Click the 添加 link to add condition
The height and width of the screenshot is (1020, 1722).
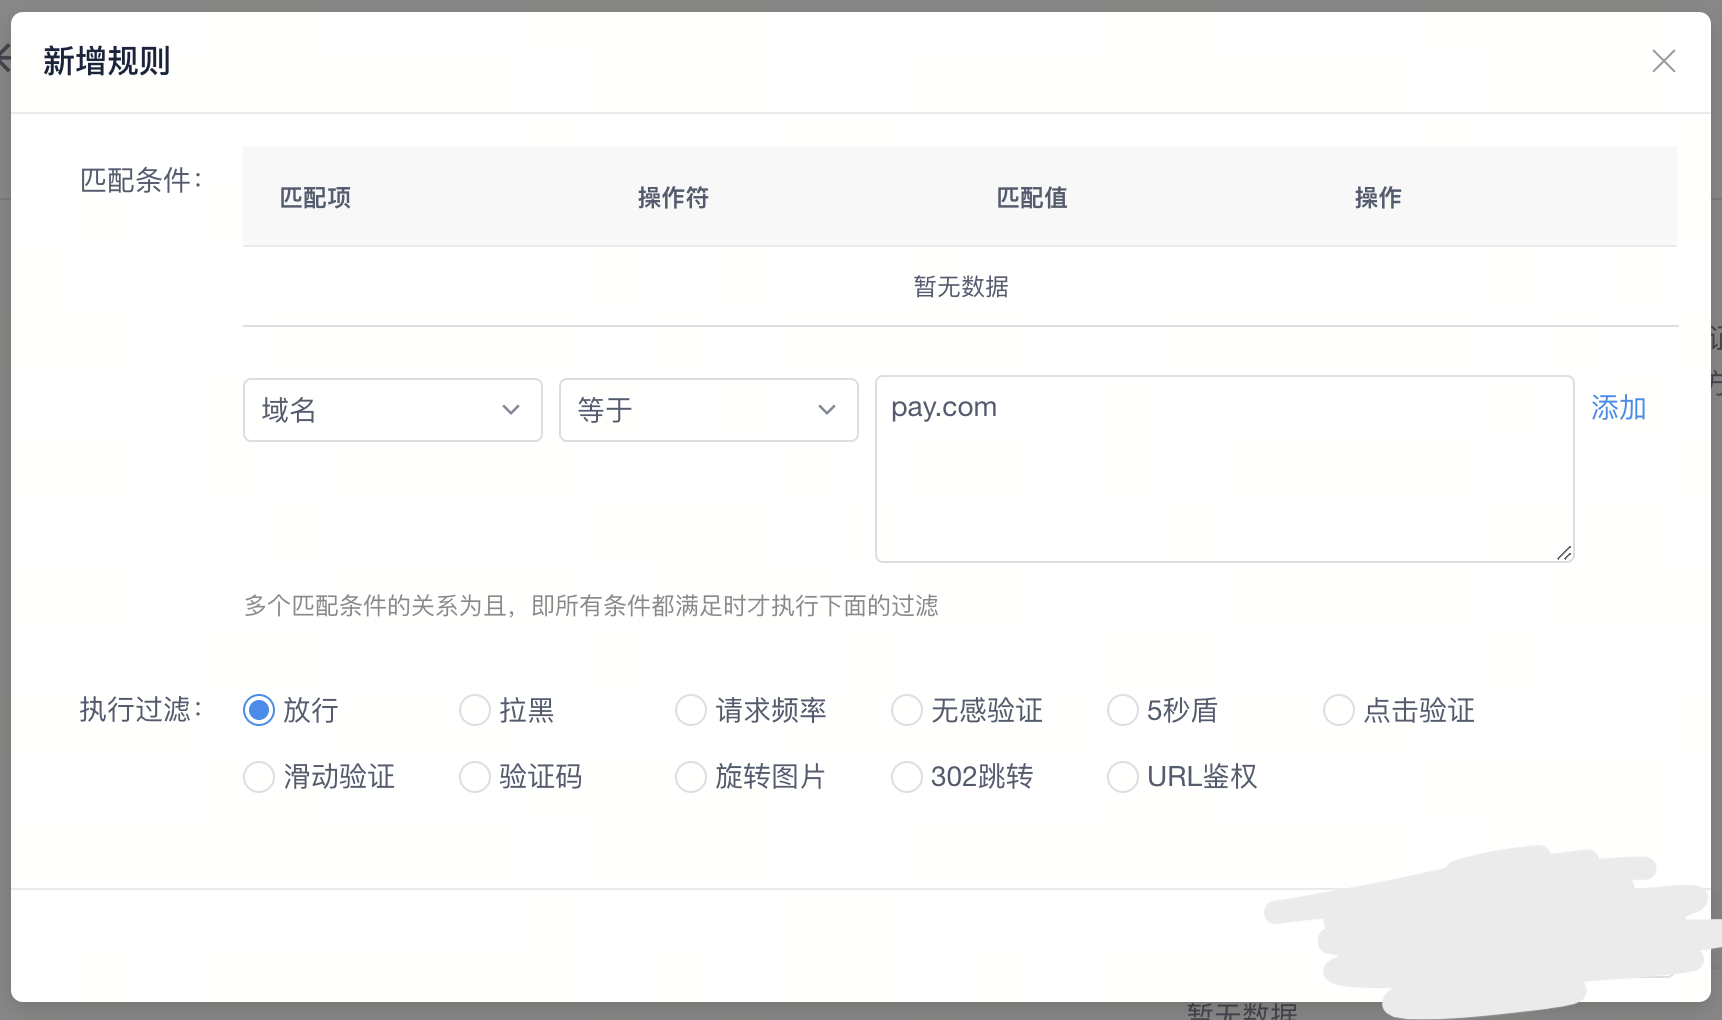tap(1618, 408)
